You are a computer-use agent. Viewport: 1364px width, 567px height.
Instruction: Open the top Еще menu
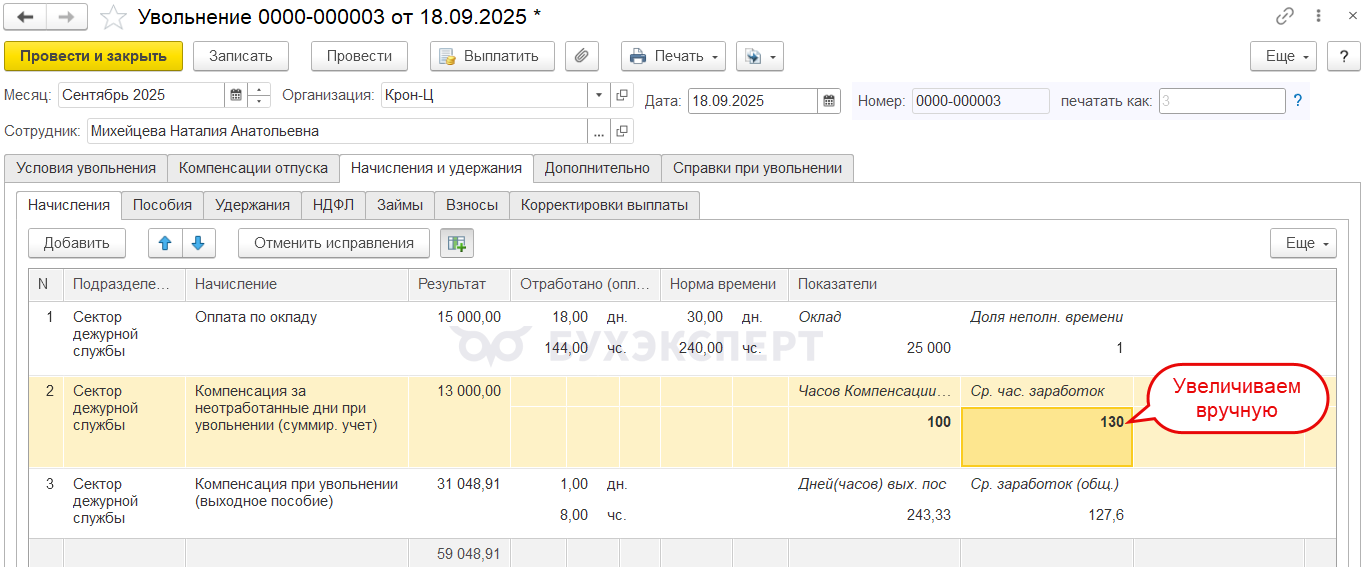pos(1283,56)
